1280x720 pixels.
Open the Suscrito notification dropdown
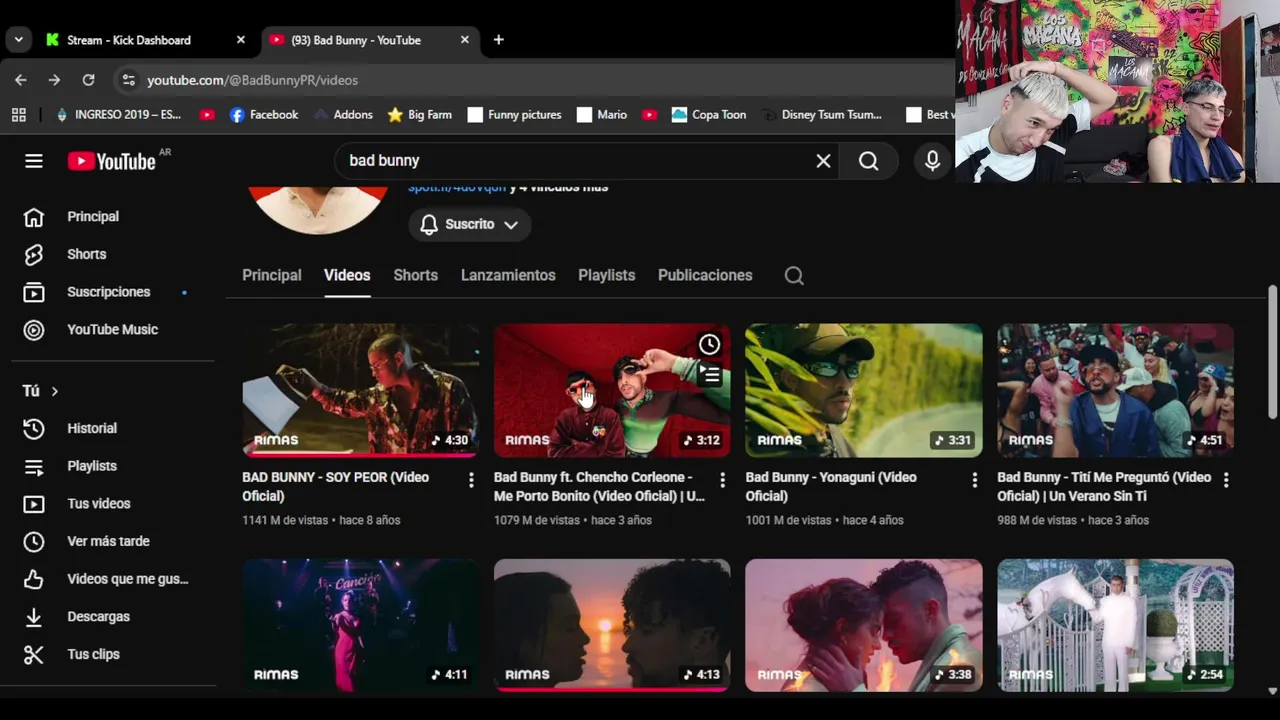pos(469,225)
